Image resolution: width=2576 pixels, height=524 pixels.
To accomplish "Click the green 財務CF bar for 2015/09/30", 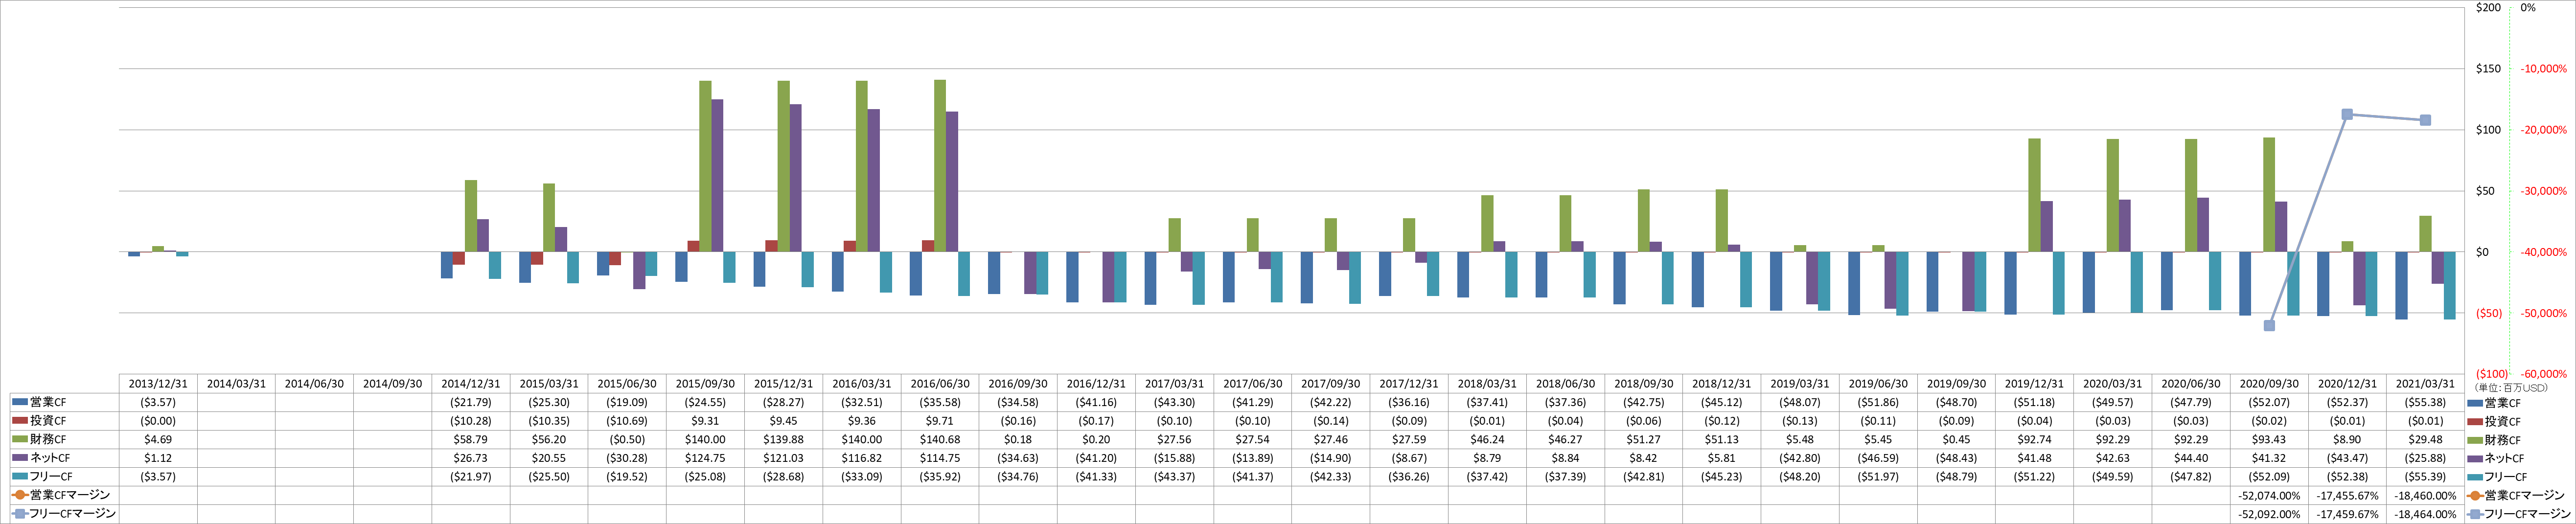I will point(705,166).
